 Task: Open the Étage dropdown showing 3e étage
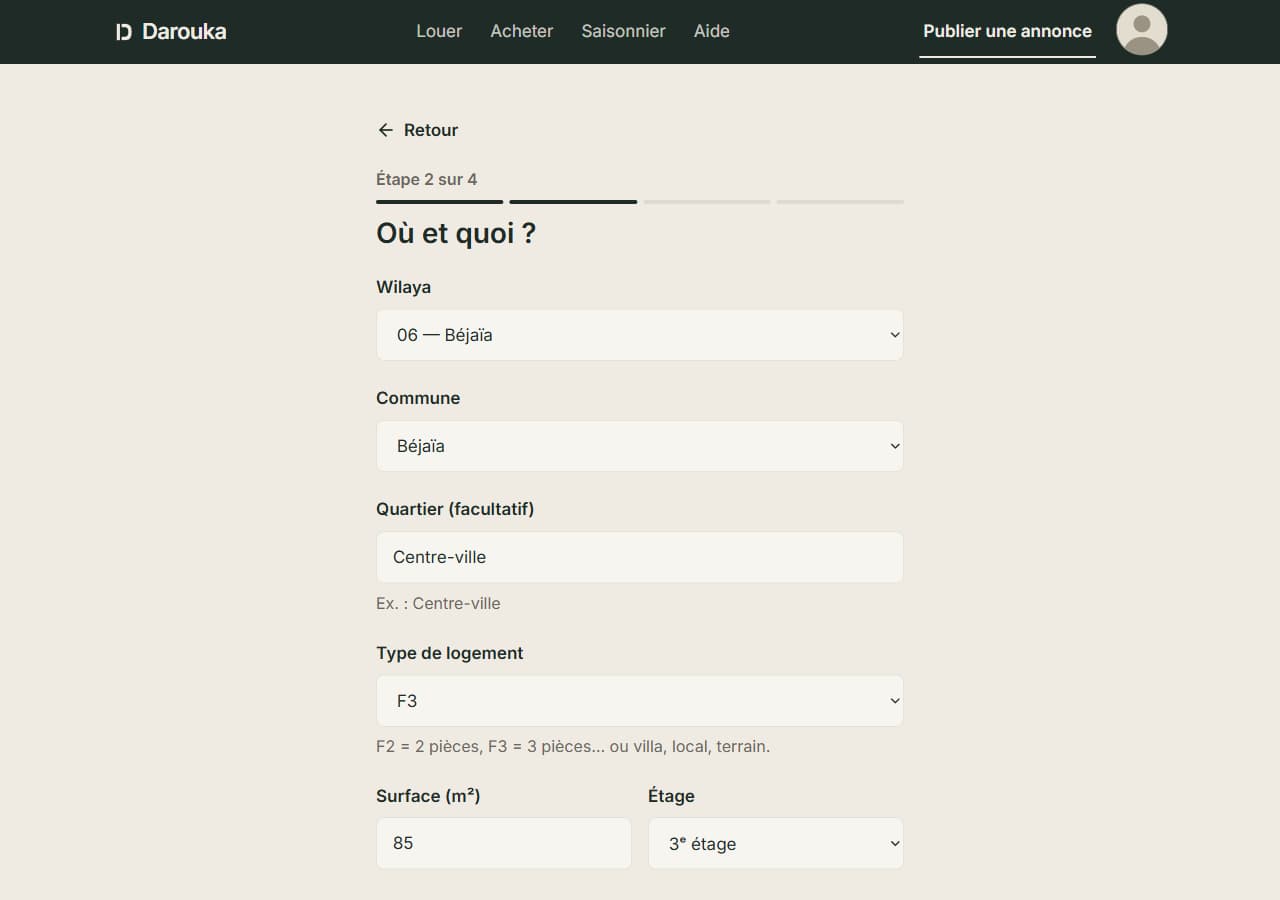click(x=776, y=844)
